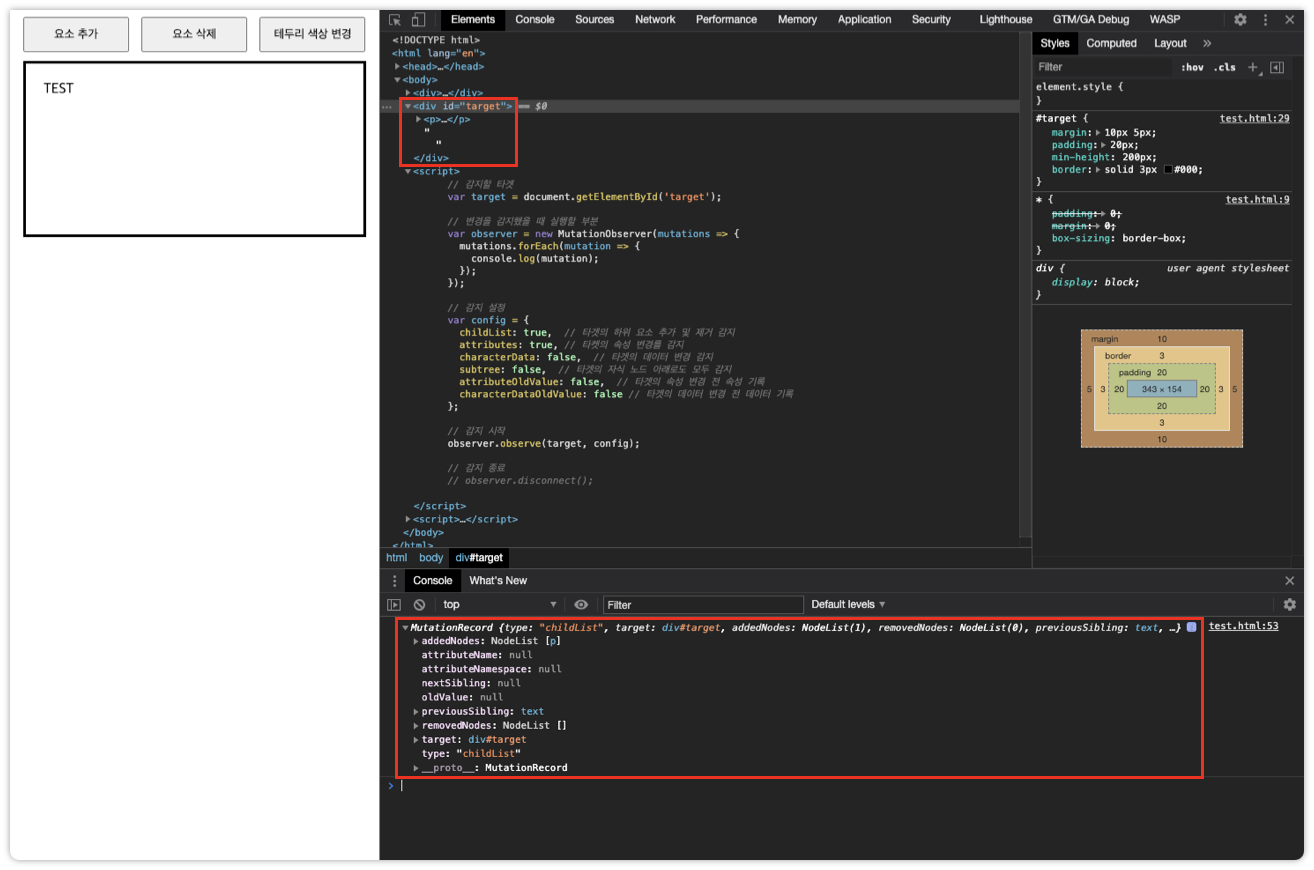Open the test.html:53 console source link
The image size is (1314, 870).
point(1243,626)
